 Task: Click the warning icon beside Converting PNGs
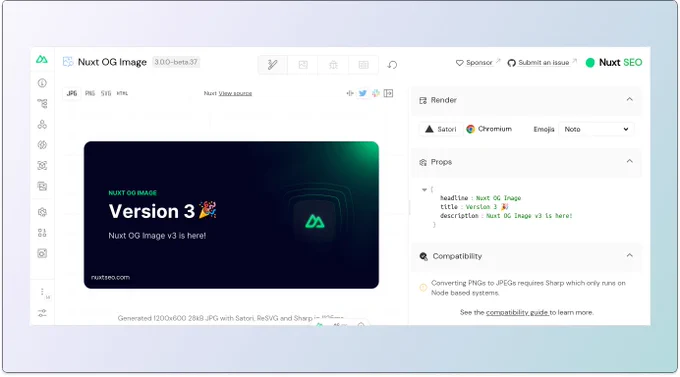423,288
